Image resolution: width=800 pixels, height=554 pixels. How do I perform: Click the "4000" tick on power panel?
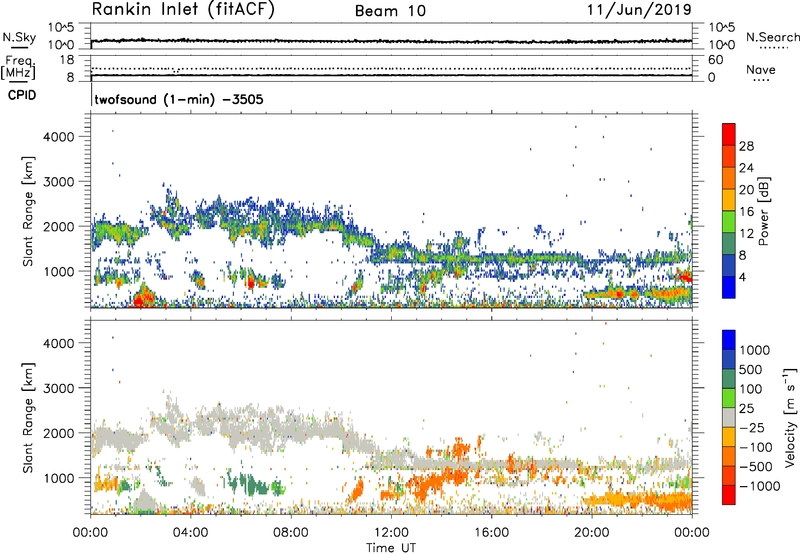tap(58, 137)
